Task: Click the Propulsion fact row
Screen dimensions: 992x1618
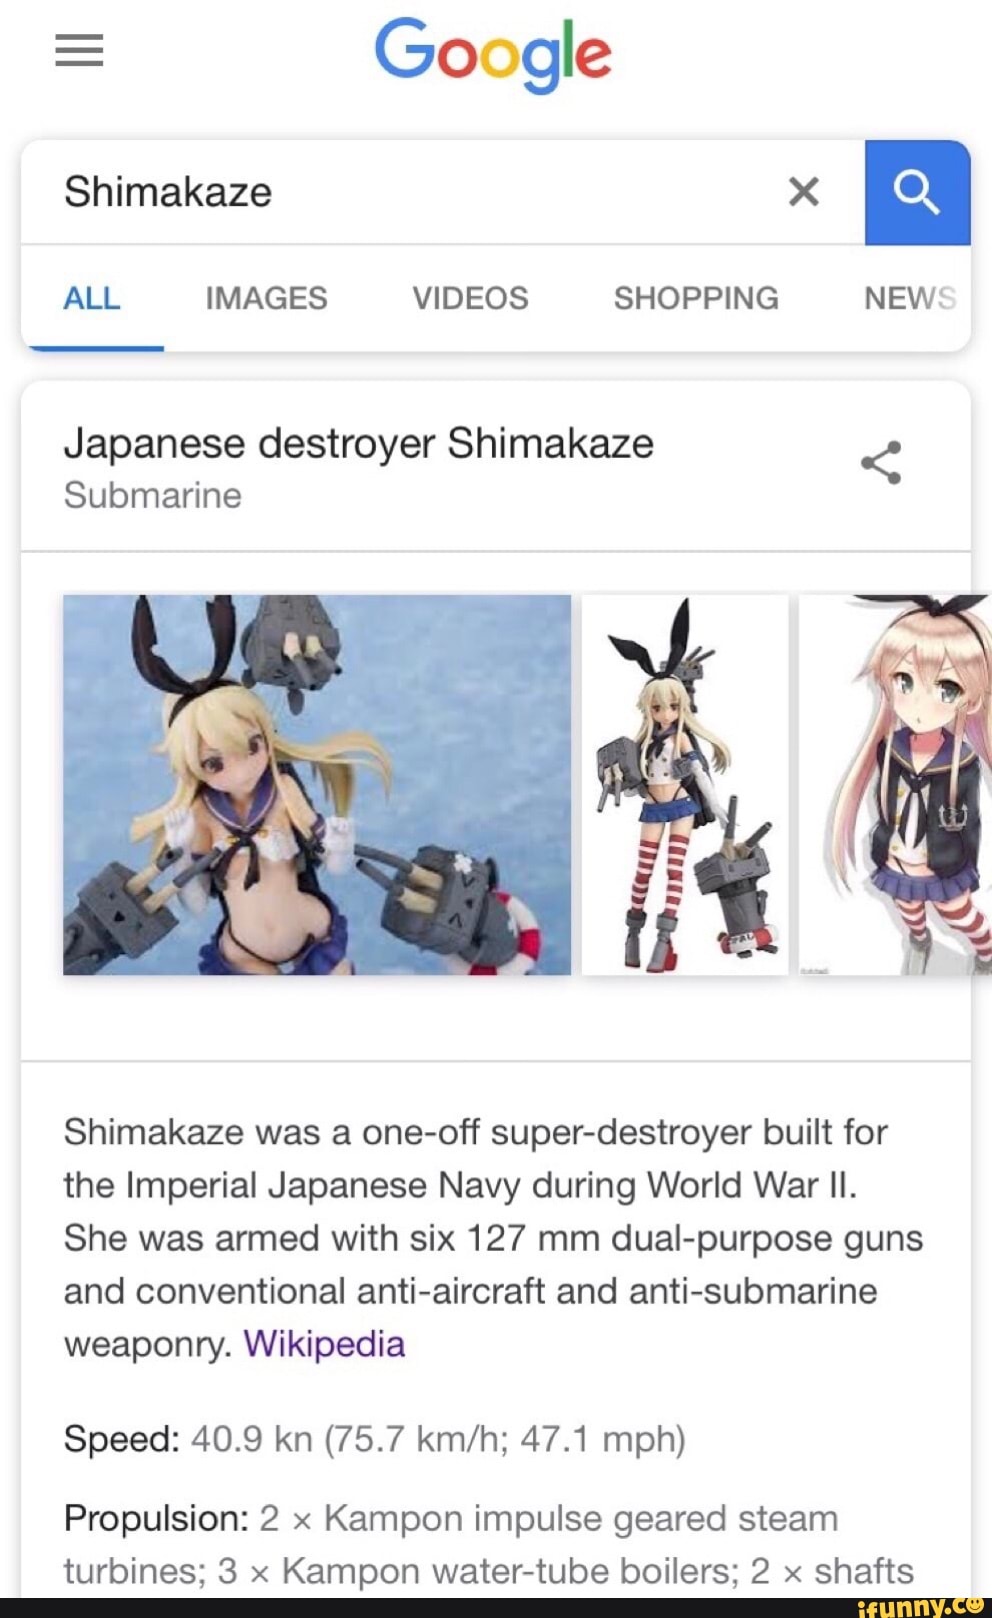Action: tap(489, 1544)
